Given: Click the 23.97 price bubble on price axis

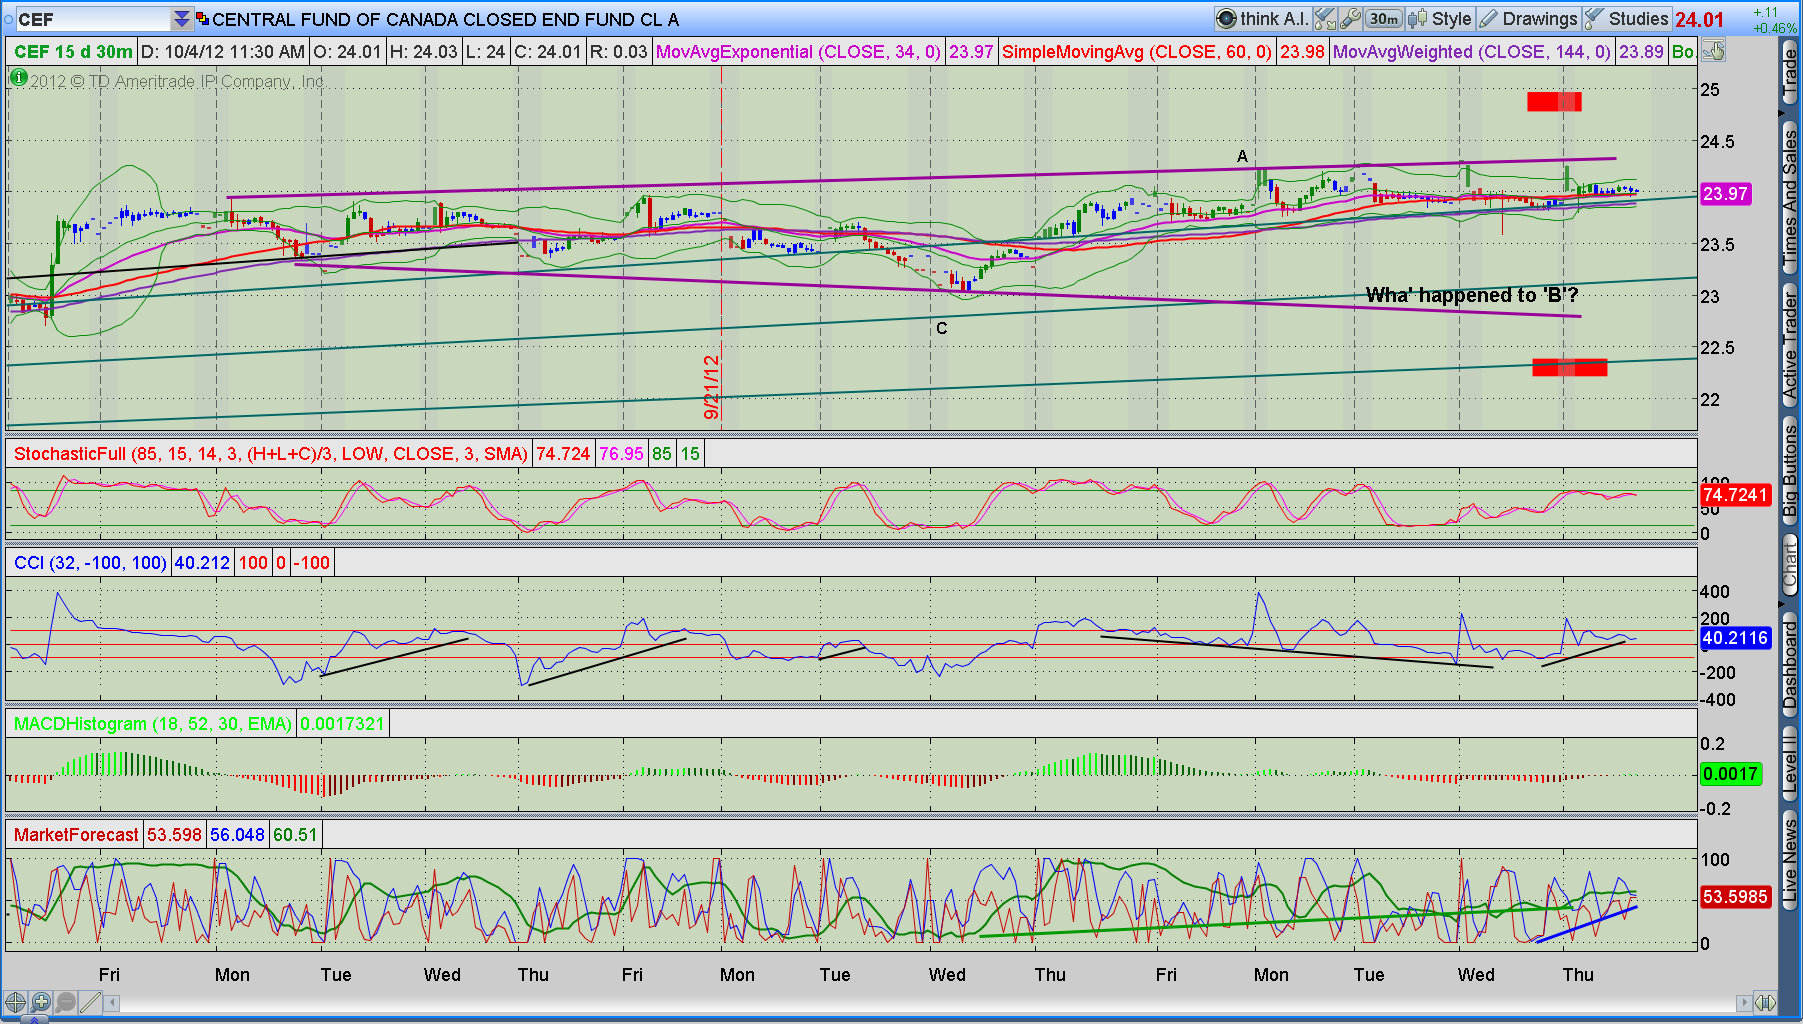Looking at the screenshot, I should click(1725, 194).
